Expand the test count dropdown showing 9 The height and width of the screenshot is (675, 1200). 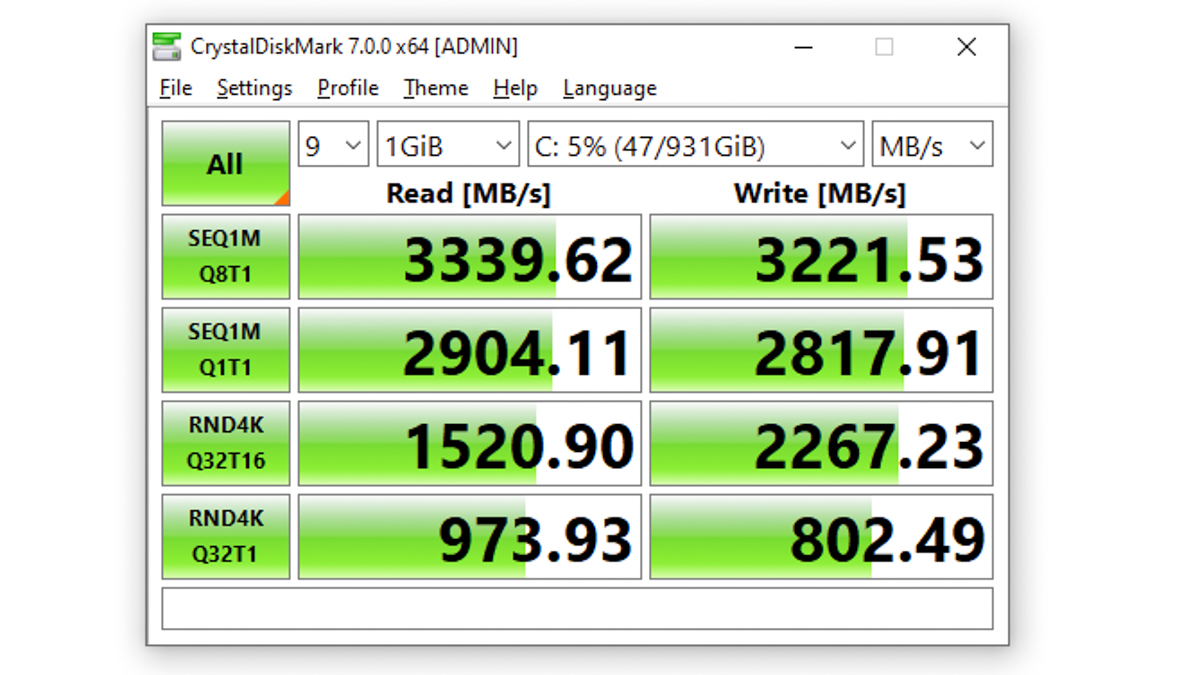(x=334, y=146)
